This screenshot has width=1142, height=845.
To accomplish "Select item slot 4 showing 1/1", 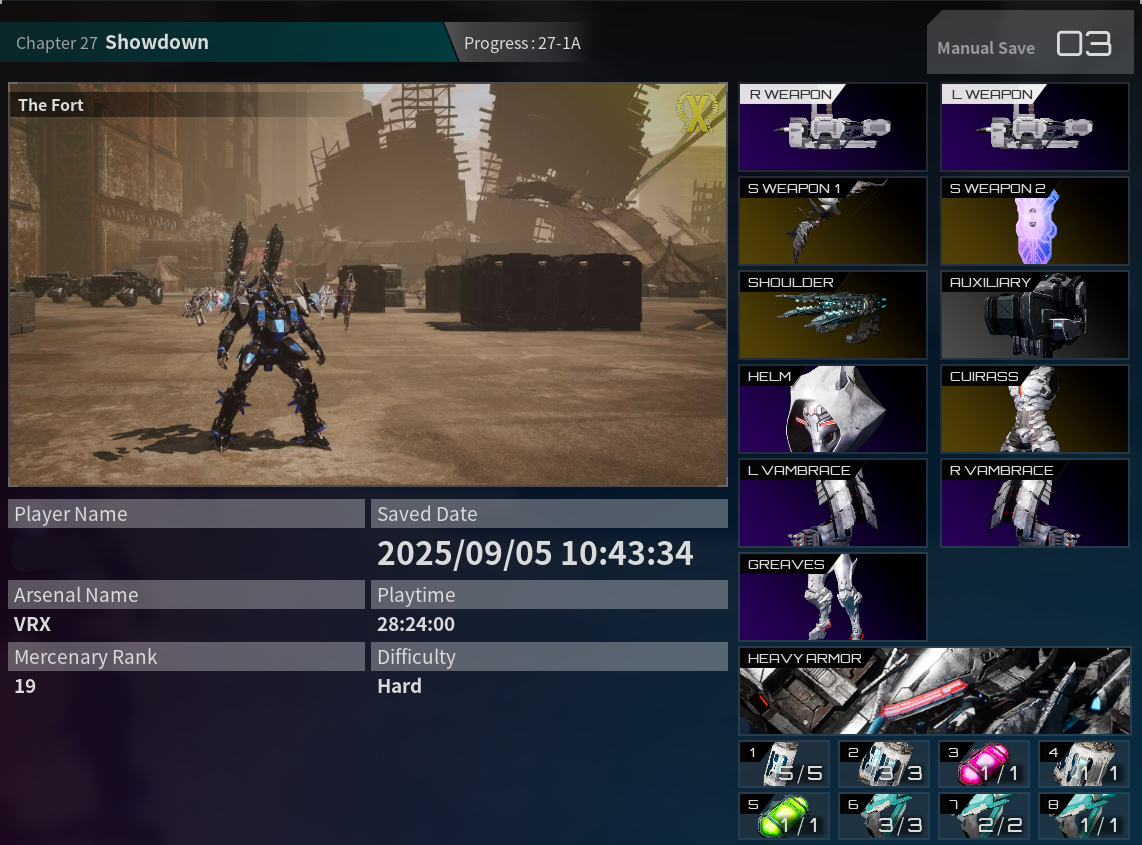I will [1084, 764].
